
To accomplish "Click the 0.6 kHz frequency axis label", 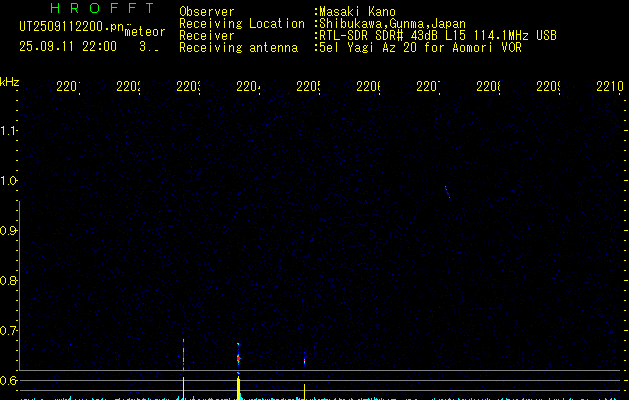I will click(x=8, y=380).
